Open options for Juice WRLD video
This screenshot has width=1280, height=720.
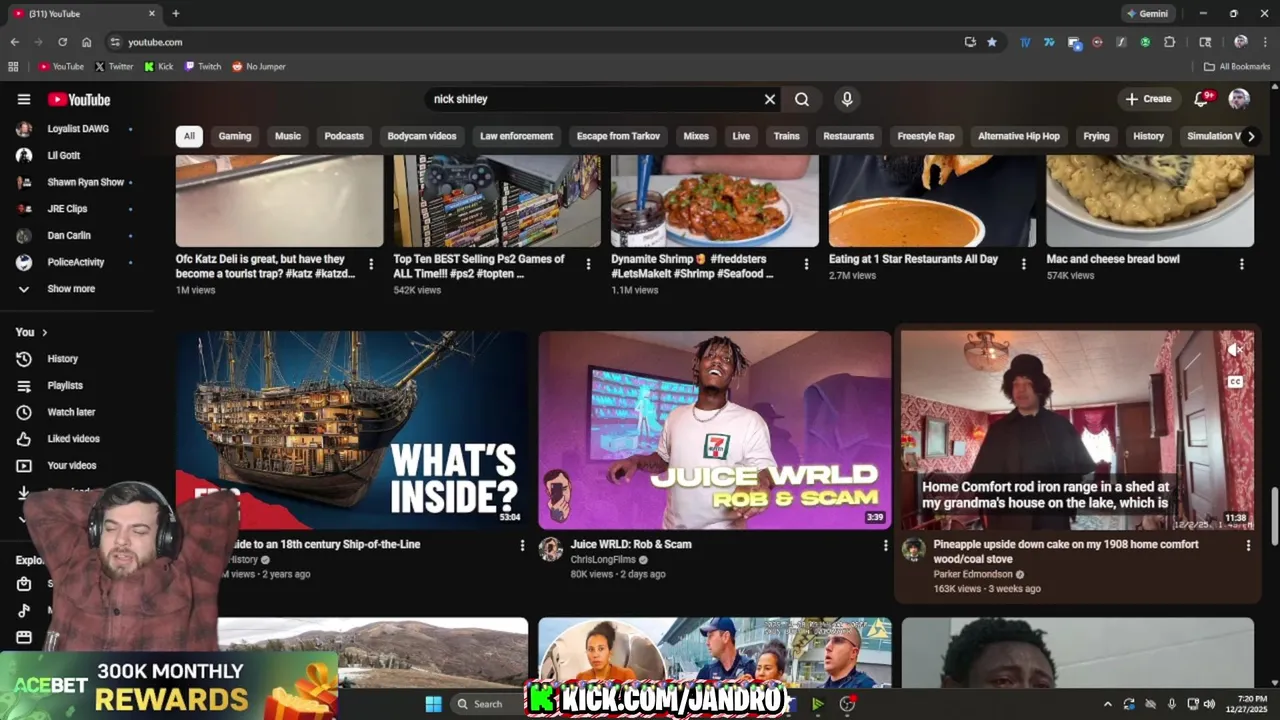[x=885, y=545]
